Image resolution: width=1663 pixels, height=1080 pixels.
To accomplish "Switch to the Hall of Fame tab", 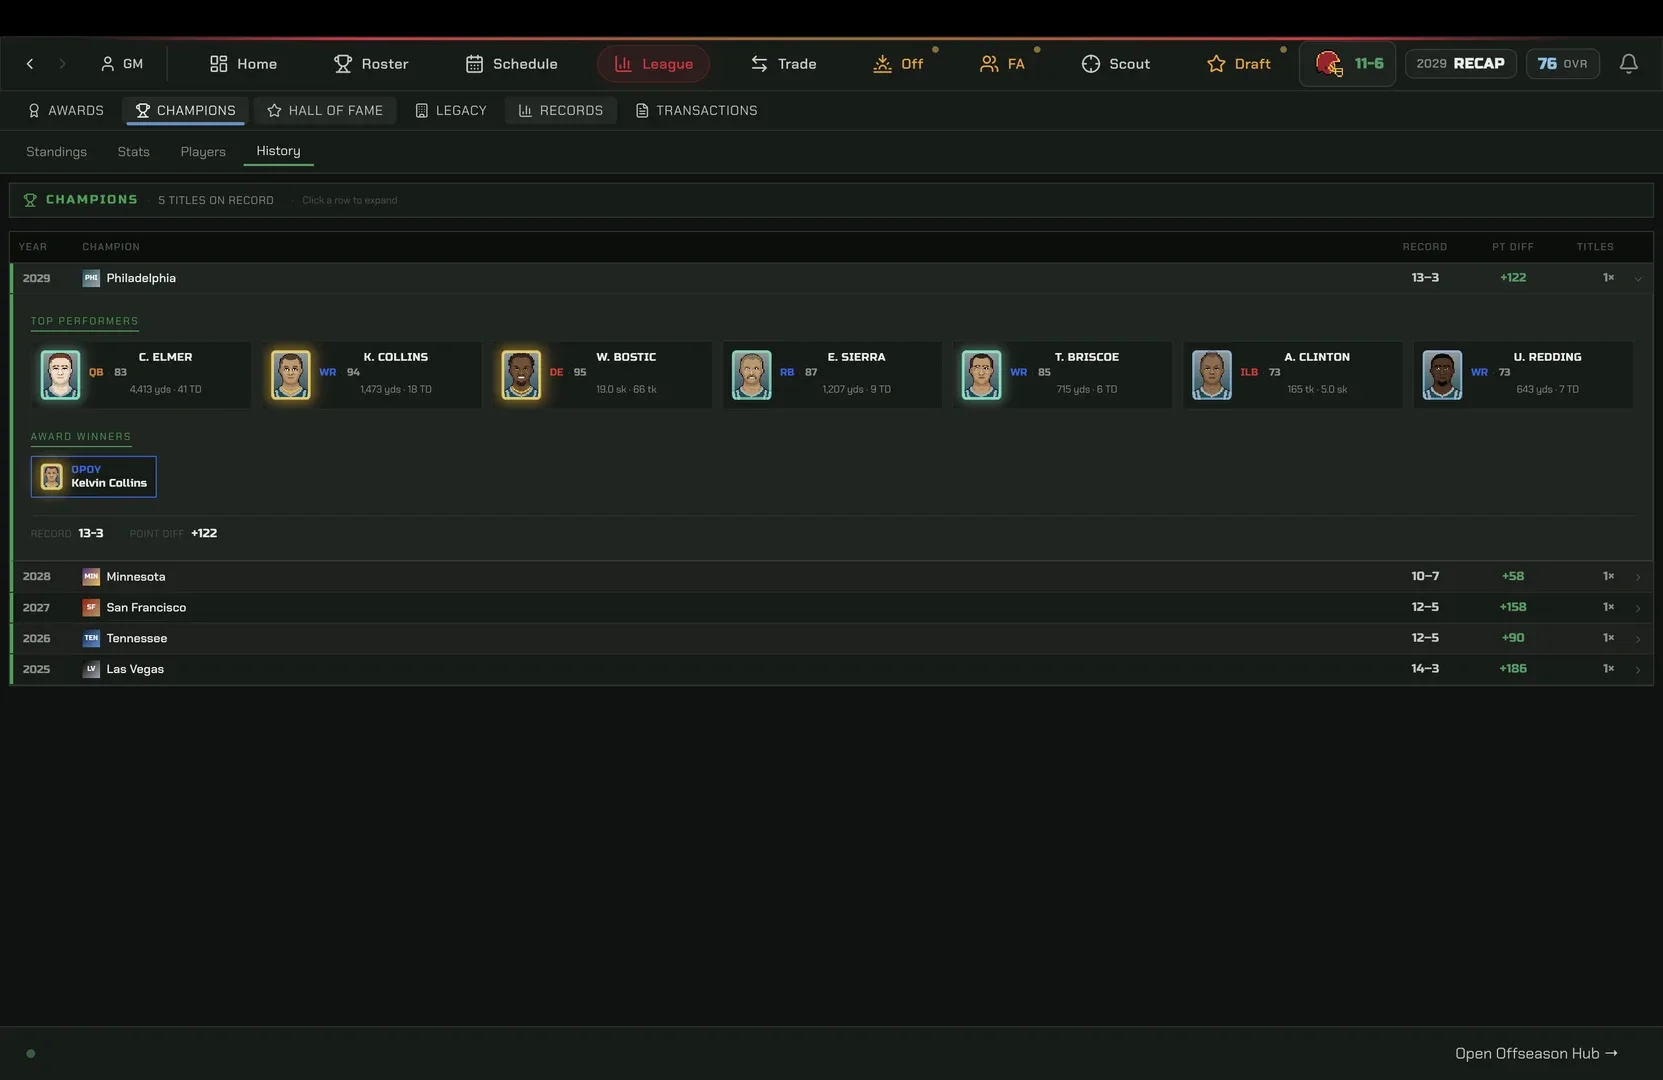I will pos(325,111).
